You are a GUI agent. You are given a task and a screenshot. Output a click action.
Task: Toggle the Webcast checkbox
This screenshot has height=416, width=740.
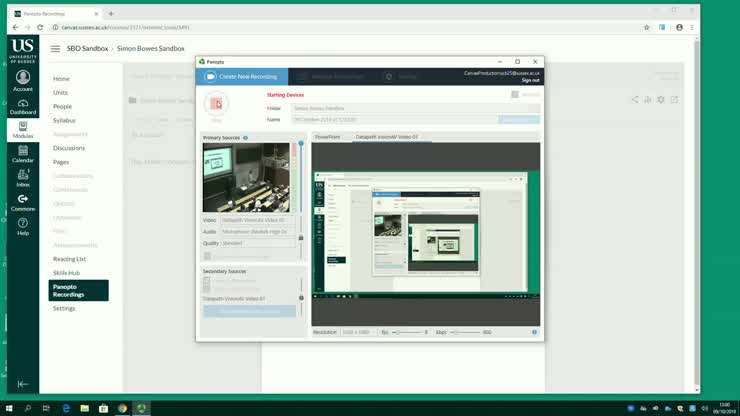[515, 94]
